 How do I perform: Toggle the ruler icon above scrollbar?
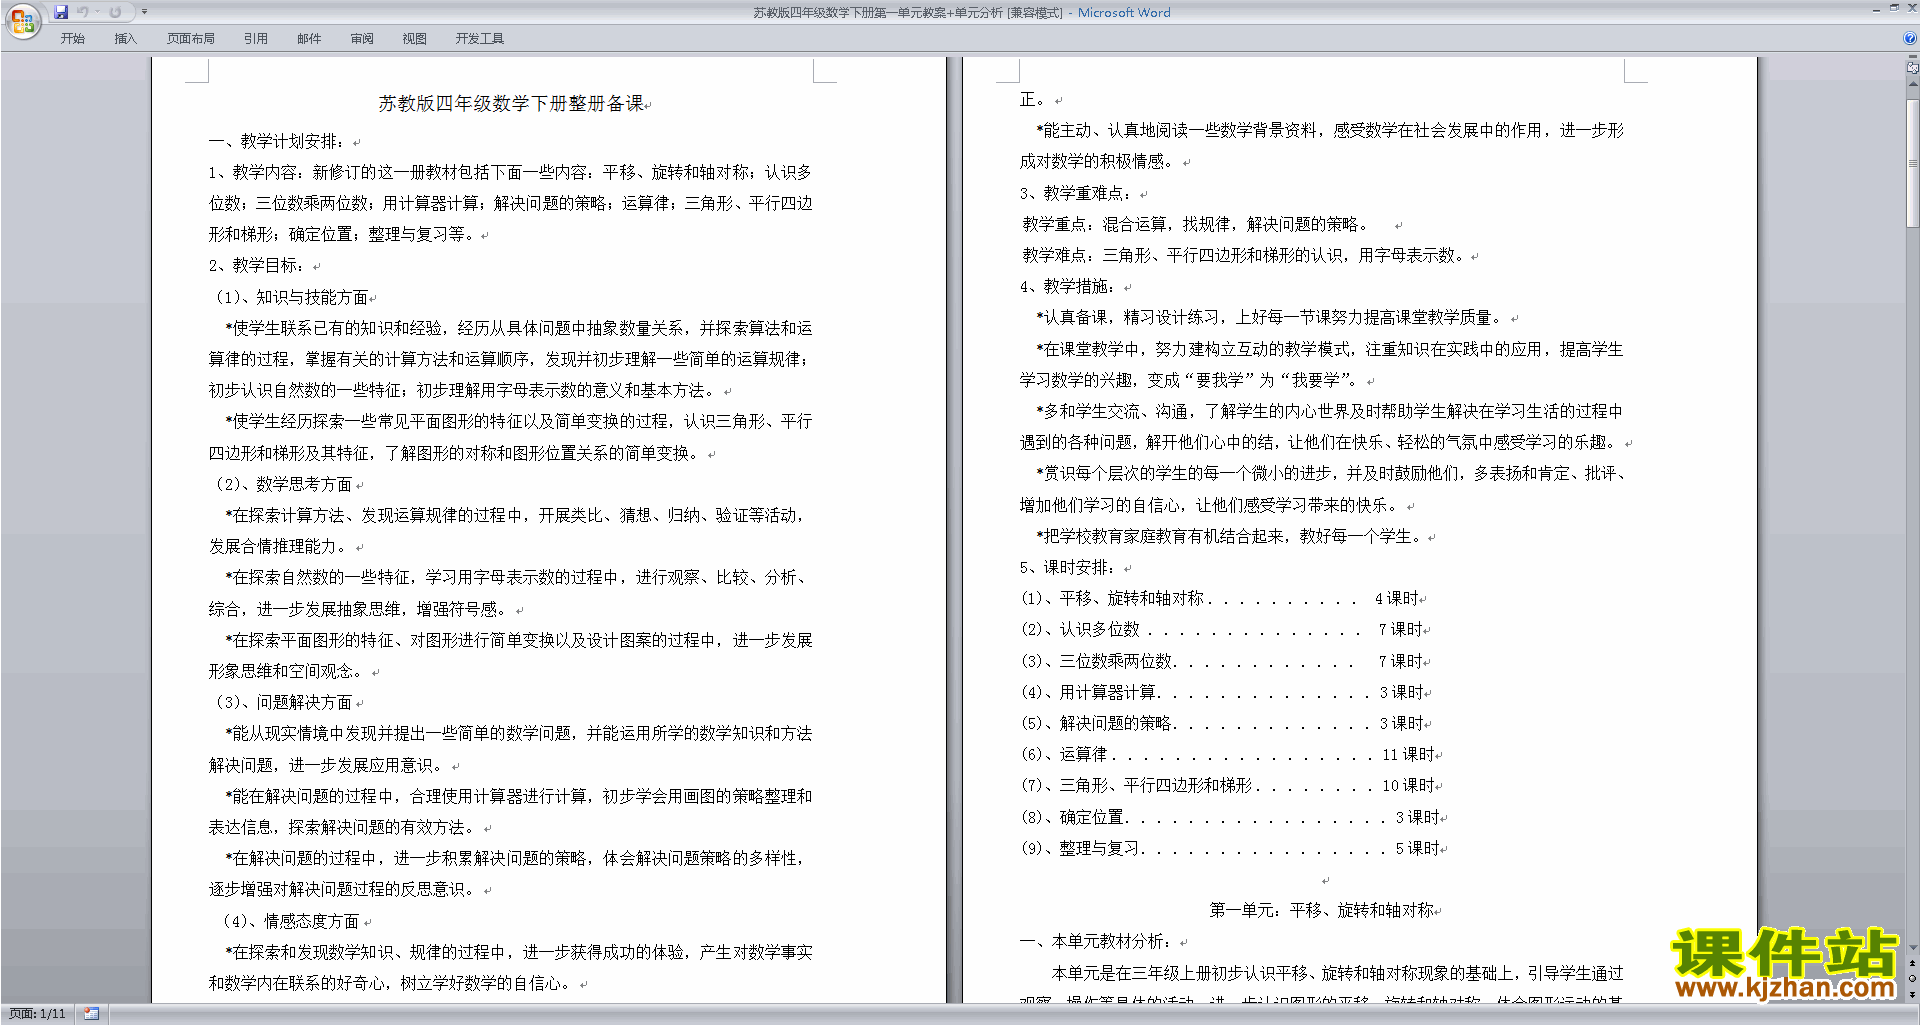point(1913,68)
